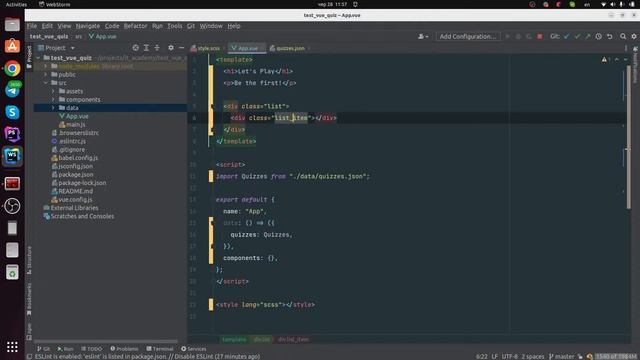Click 2 spaces indent in status bar

pyautogui.click(x=533, y=357)
